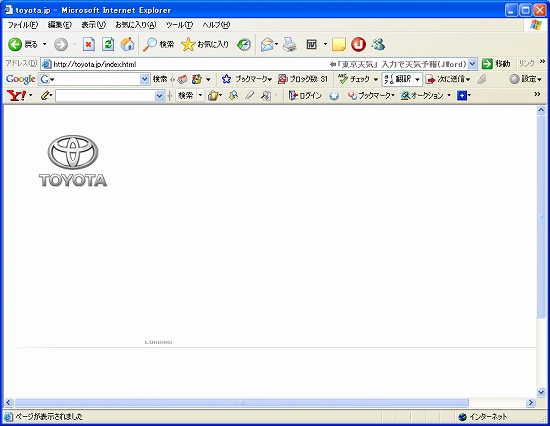Open the Tools menu

click(179, 25)
